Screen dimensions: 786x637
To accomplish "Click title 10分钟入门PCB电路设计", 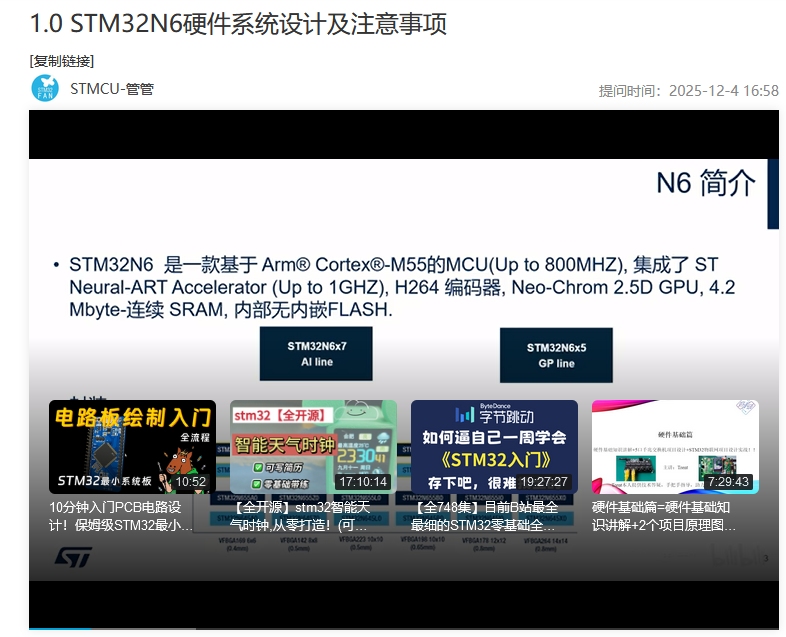I will pos(121,516).
